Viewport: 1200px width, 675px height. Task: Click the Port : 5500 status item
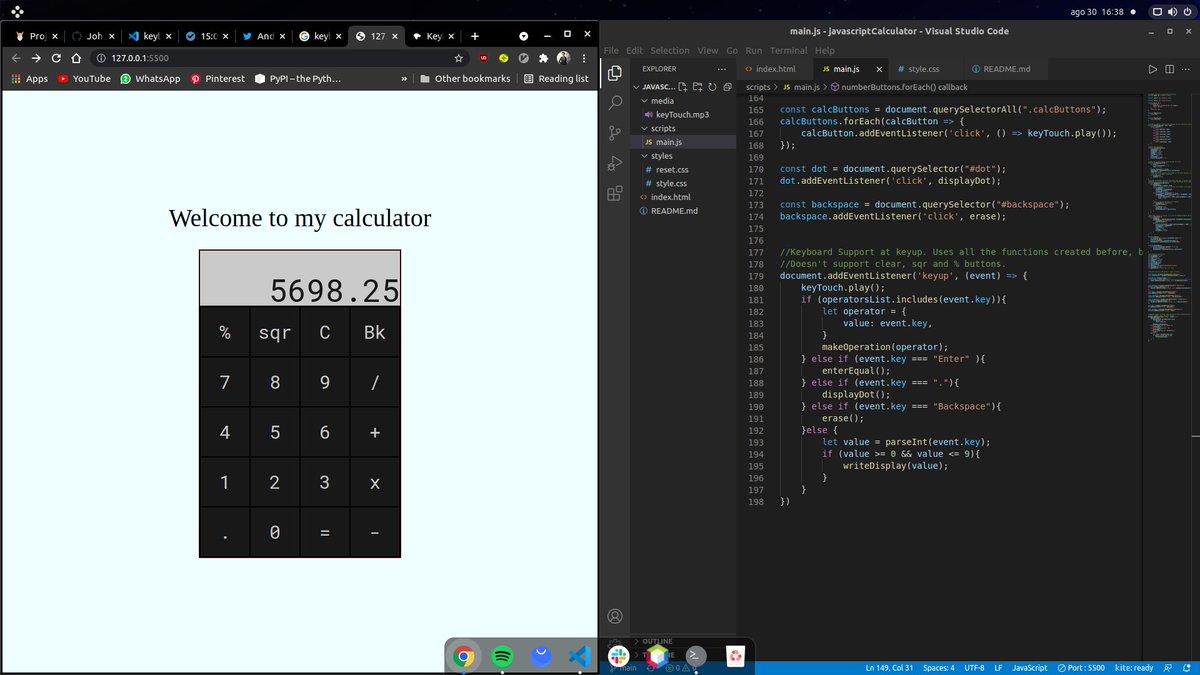1080,667
